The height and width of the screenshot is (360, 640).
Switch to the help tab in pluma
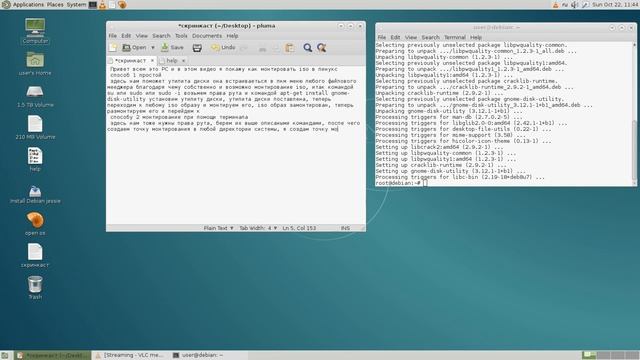point(172,60)
